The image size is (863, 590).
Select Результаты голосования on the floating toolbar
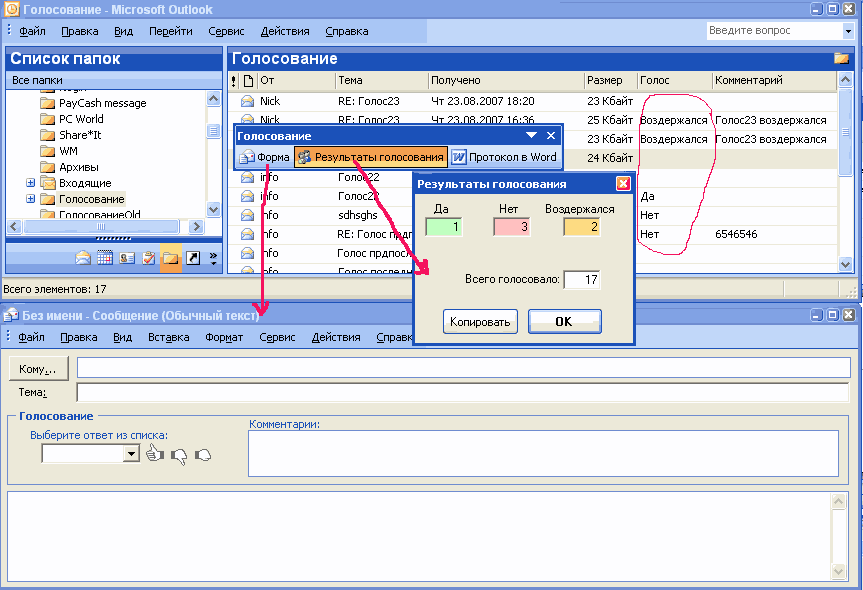click(x=370, y=157)
